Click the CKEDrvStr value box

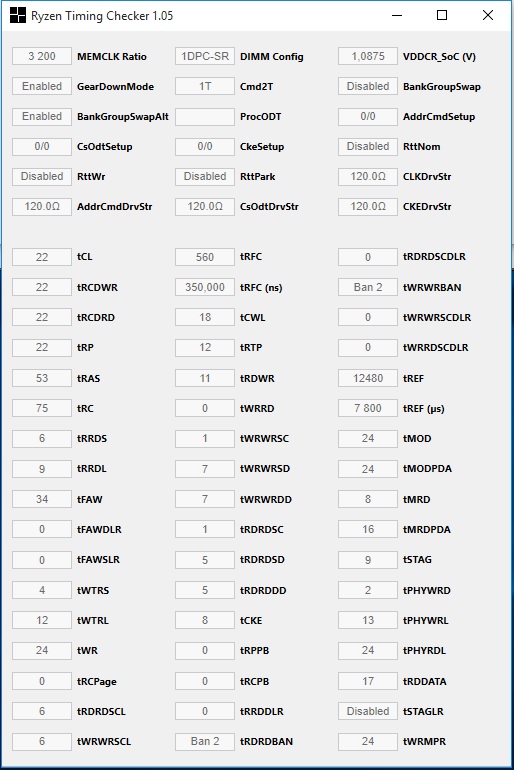[x=368, y=206]
